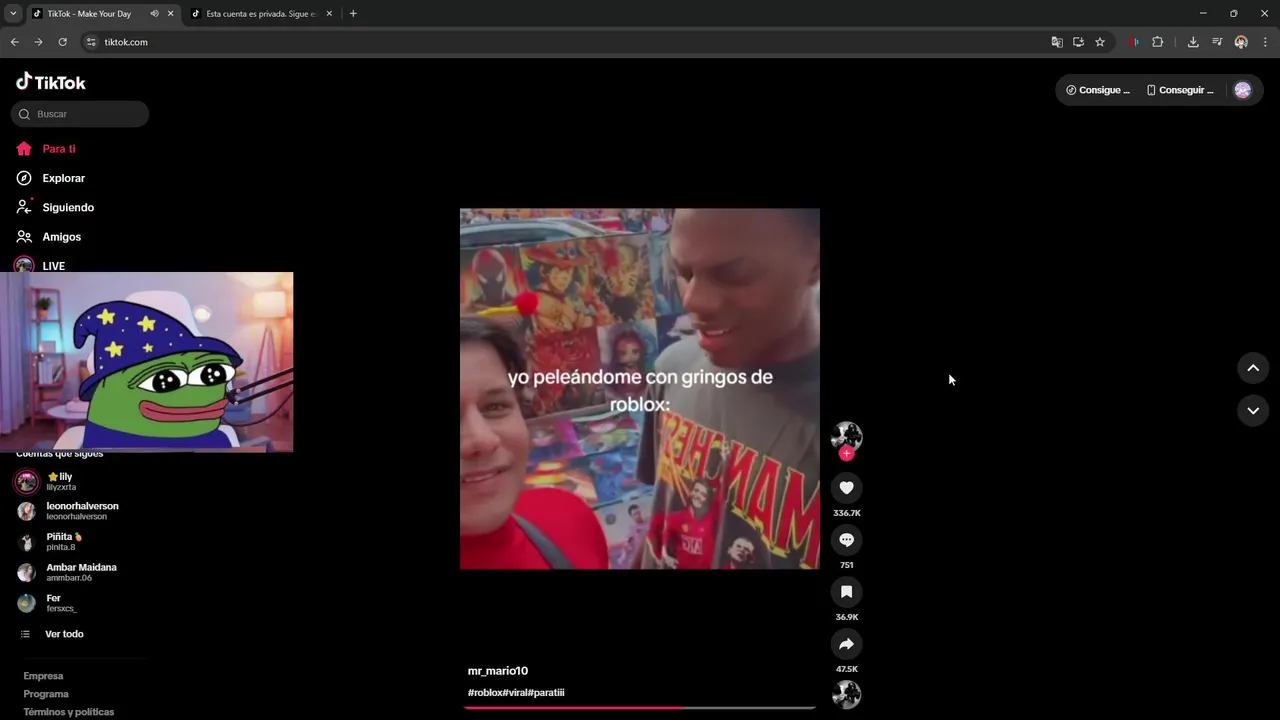Open the LIVE section
The height and width of the screenshot is (720, 1280).
40,265
